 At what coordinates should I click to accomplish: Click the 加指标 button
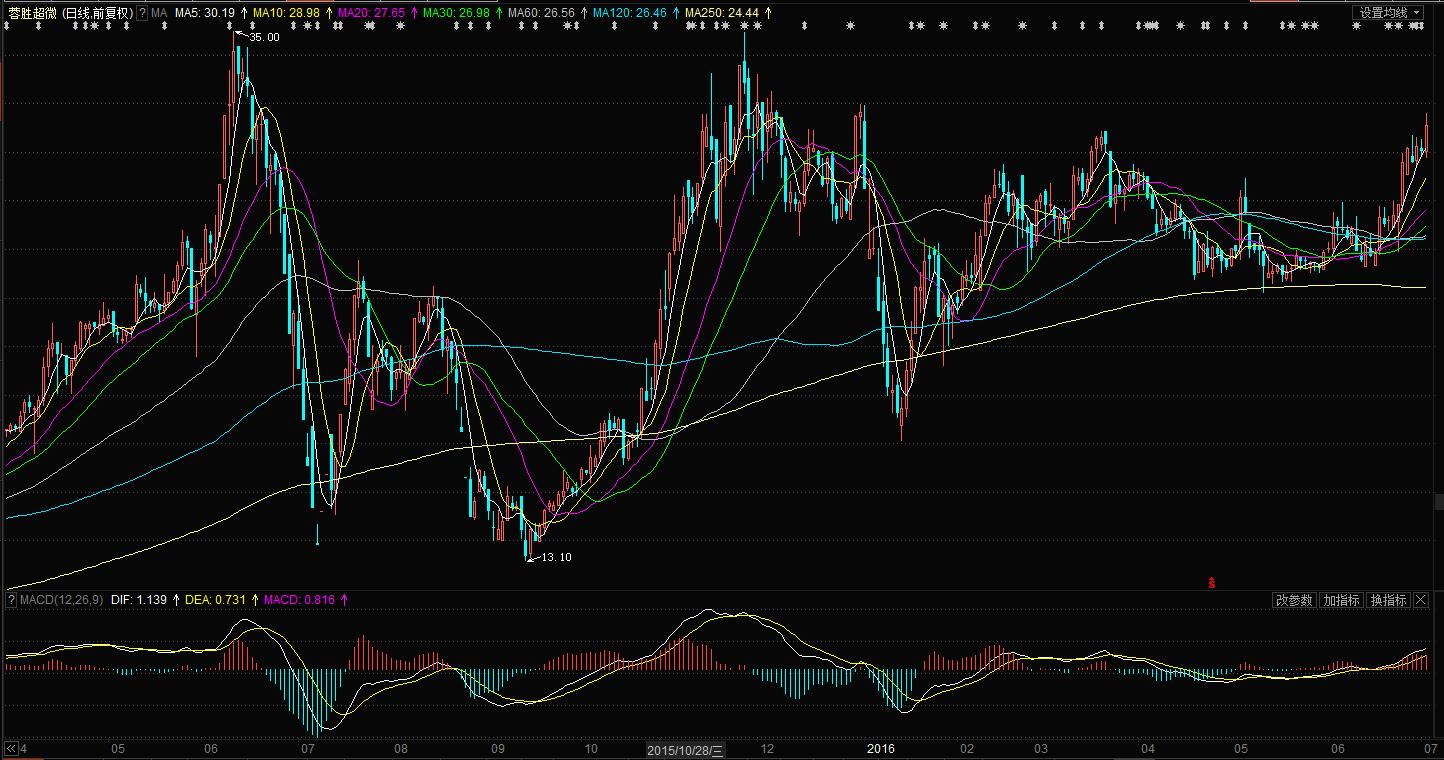point(1341,600)
